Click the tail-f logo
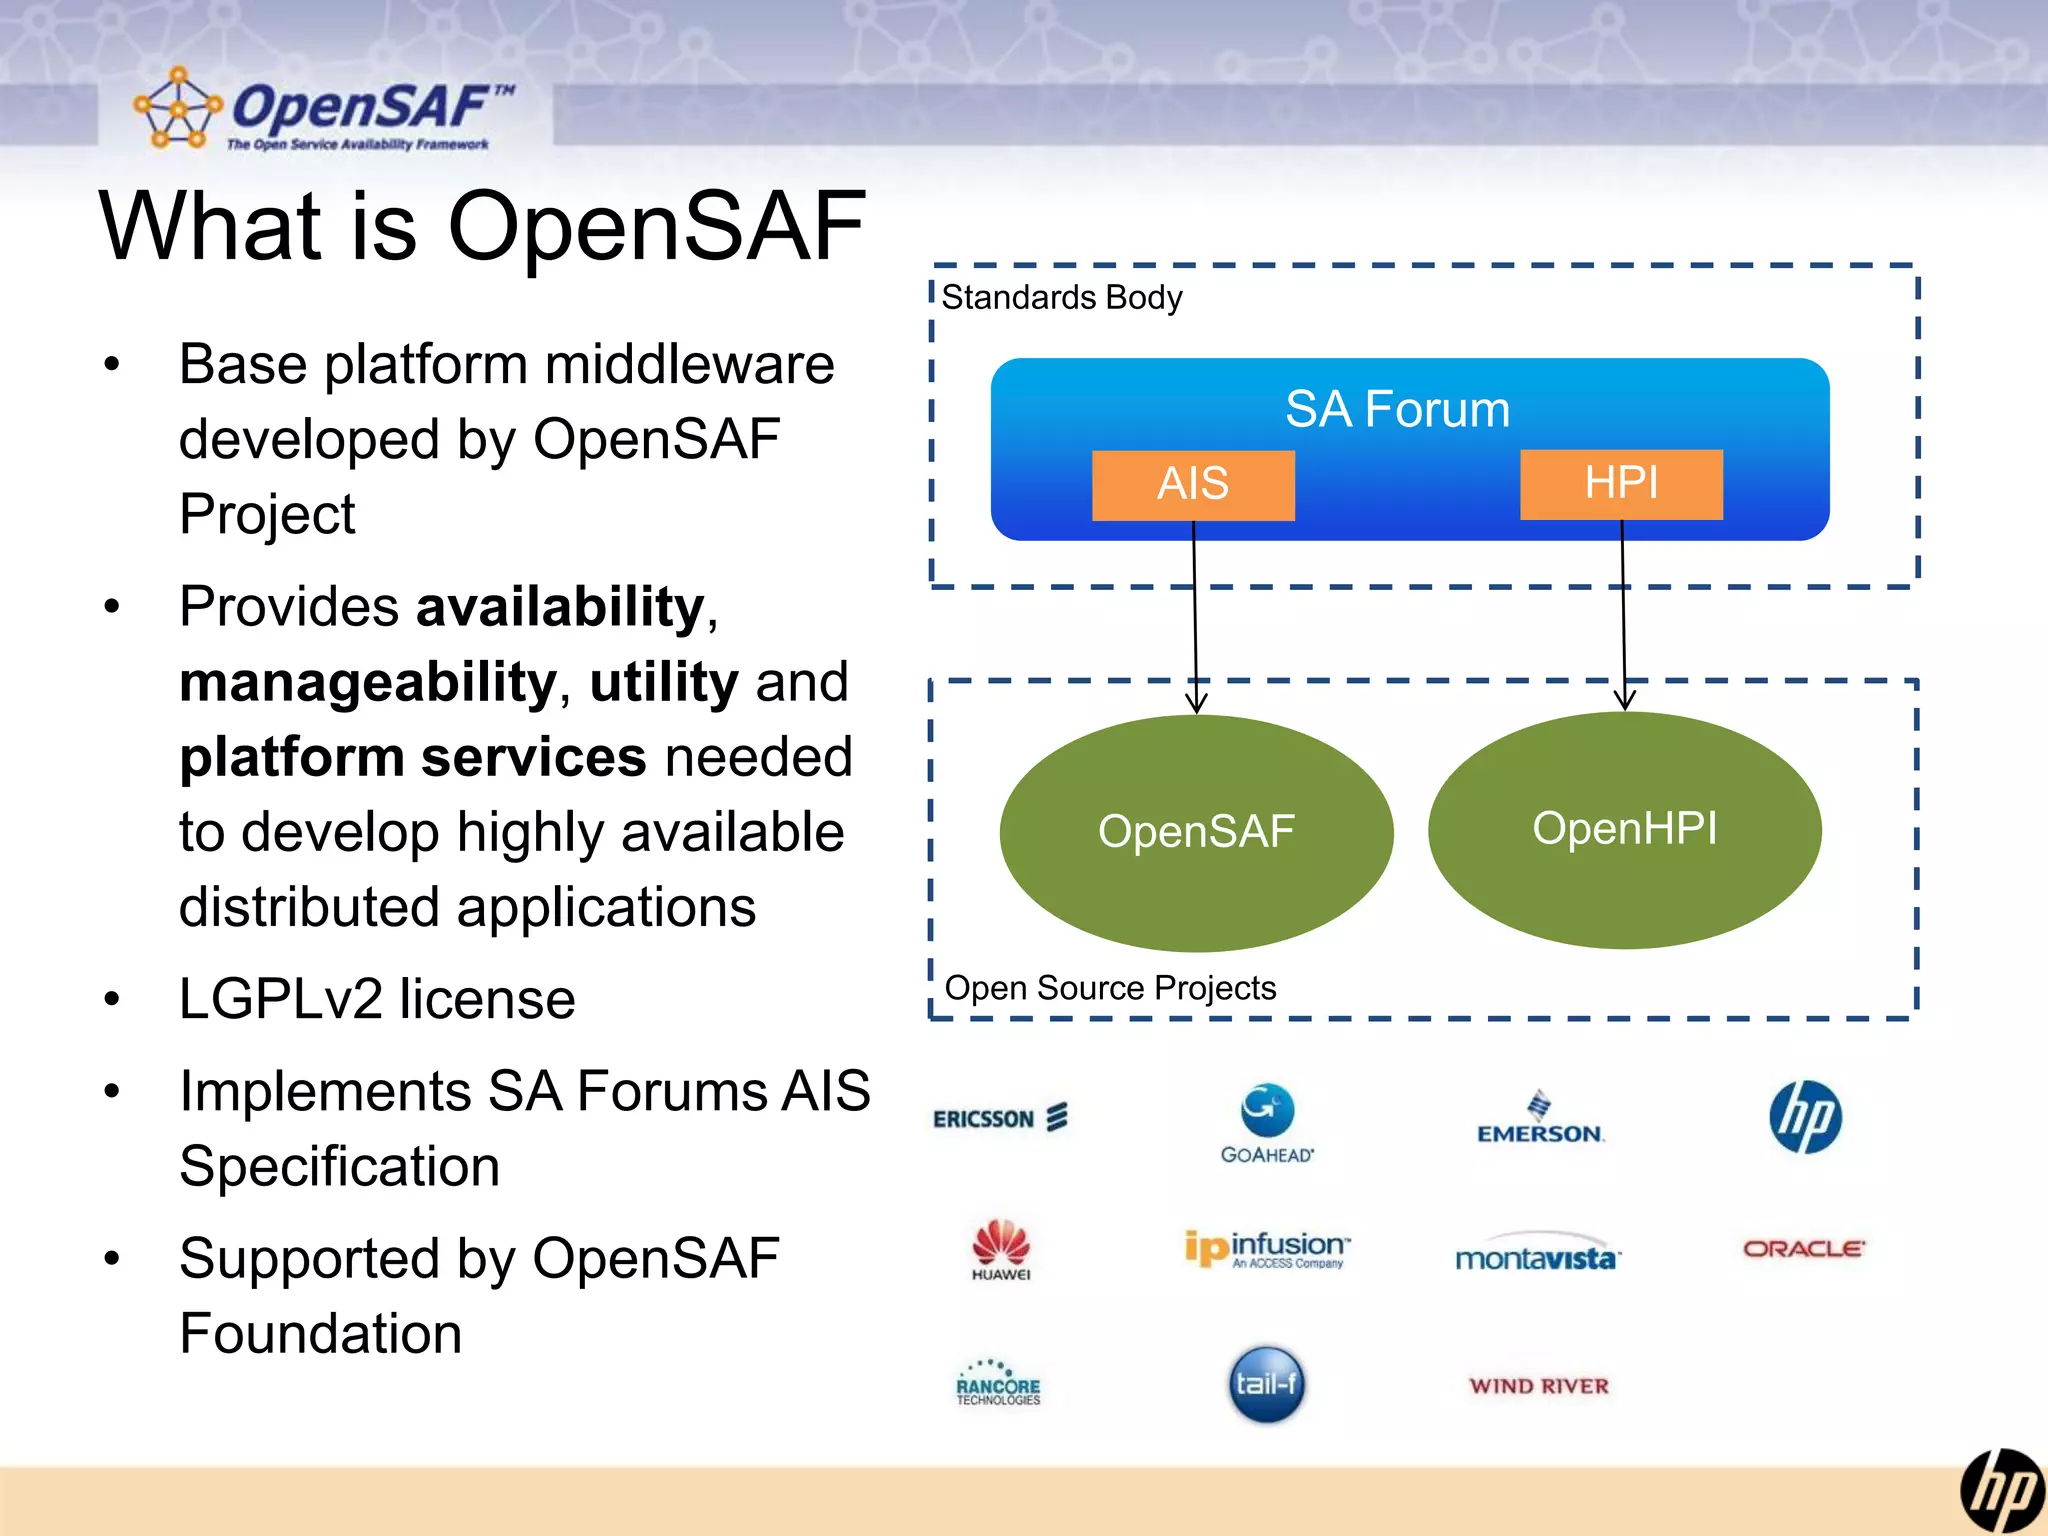 click(x=1267, y=1384)
